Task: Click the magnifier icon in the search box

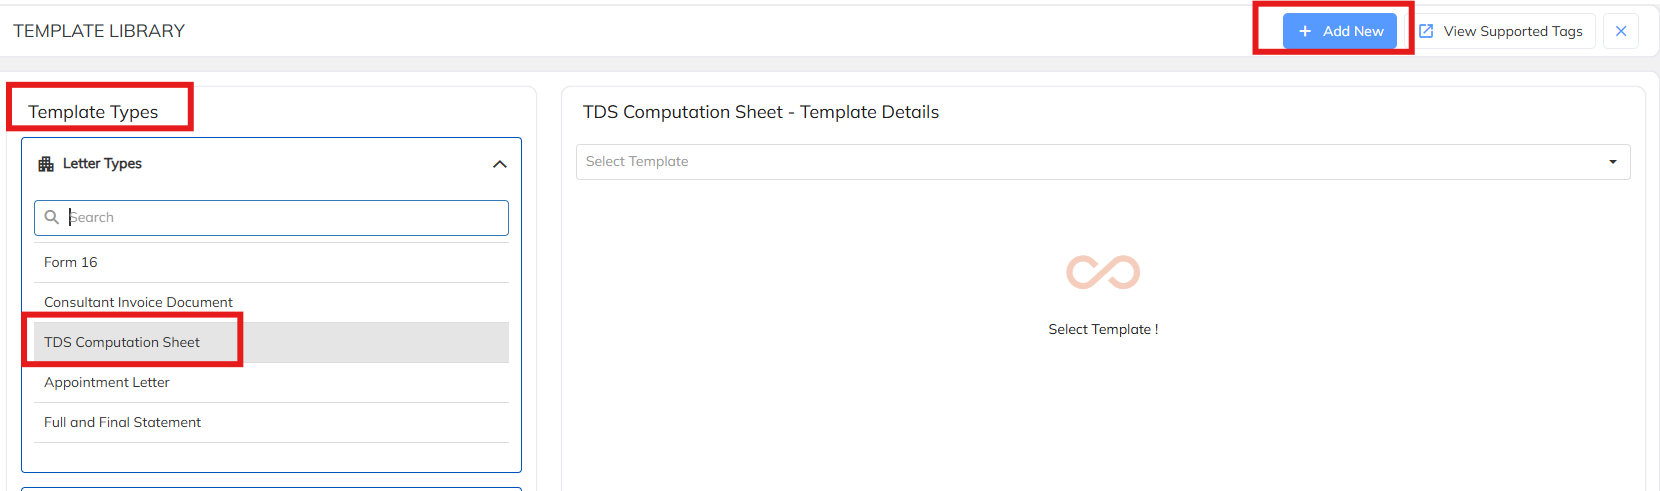Action: [52, 217]
